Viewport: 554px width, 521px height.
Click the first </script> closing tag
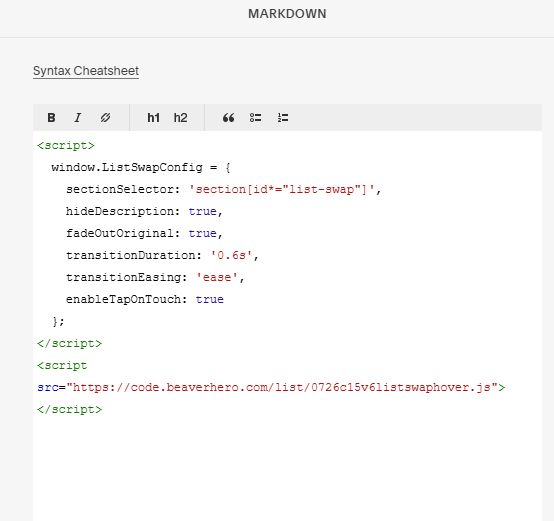click(x=70, y=343)
